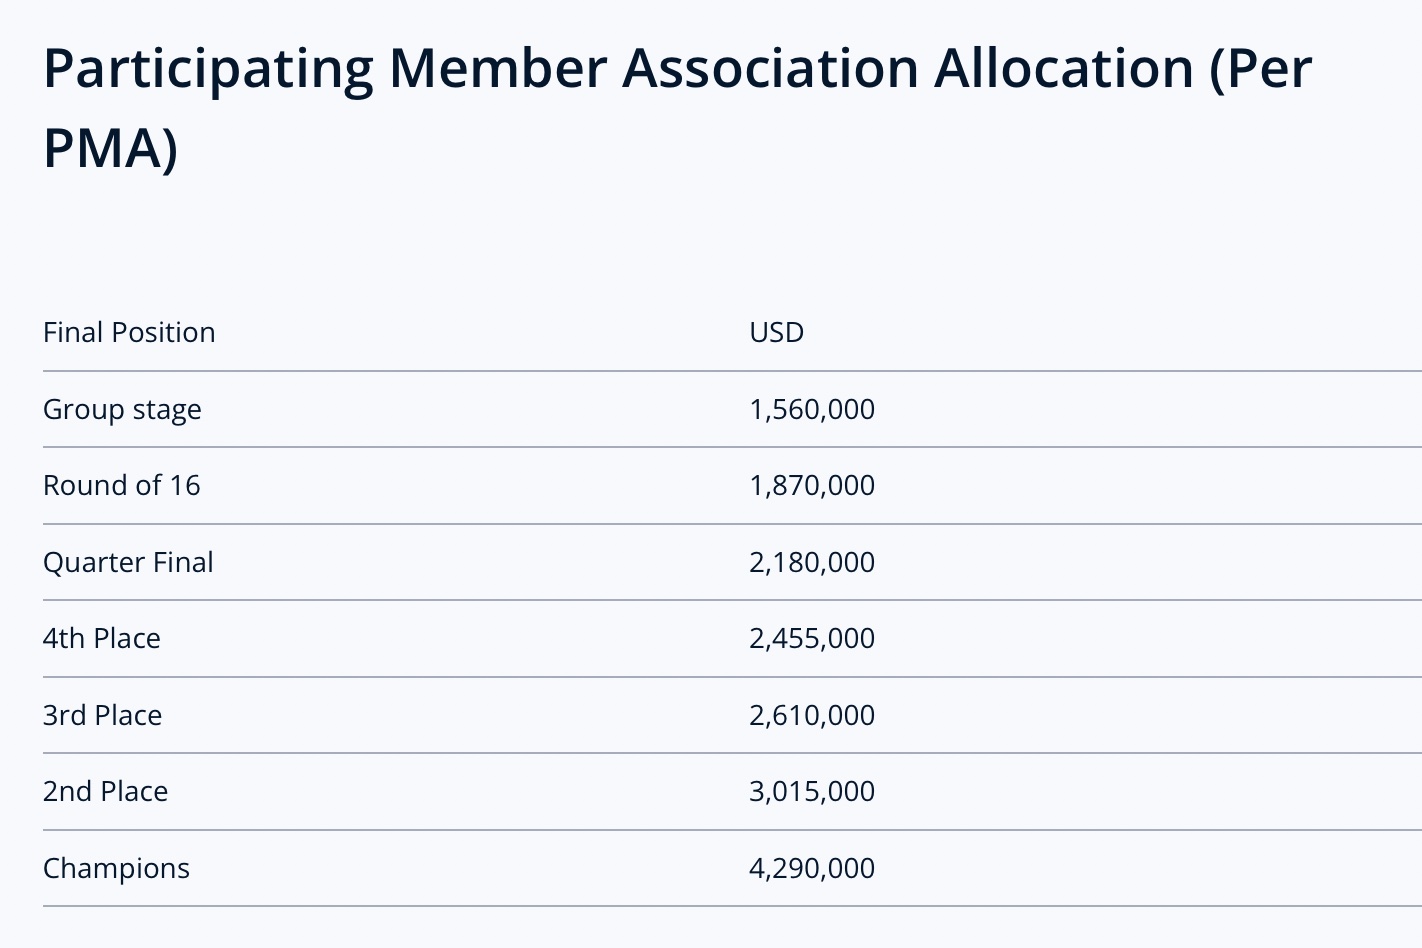This screenshot has width=1422, height=948.
Task: Click the Champions row label
Action: (116, 868)
